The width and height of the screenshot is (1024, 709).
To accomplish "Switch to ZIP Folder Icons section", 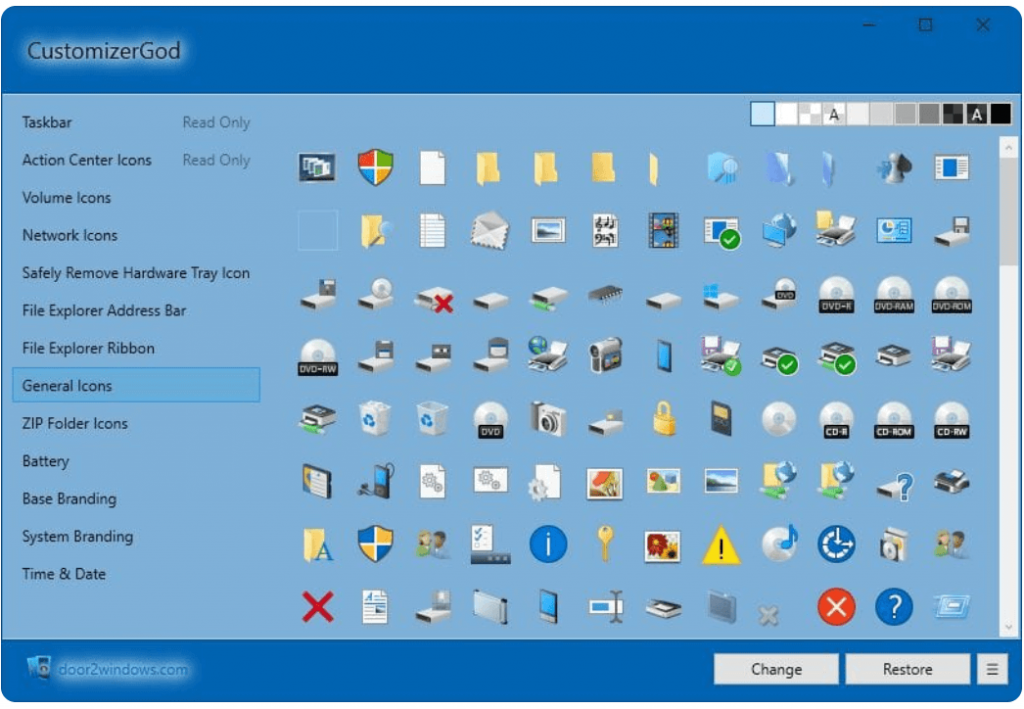I will click(75, 423).
